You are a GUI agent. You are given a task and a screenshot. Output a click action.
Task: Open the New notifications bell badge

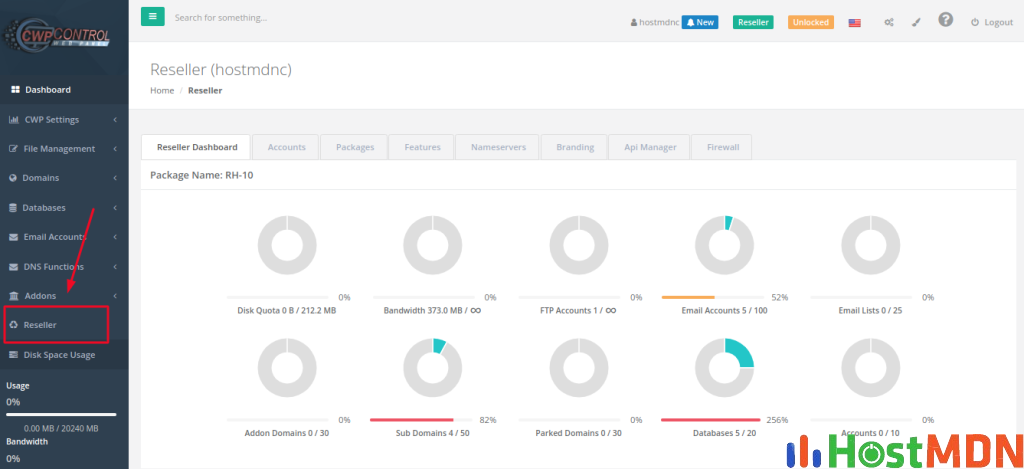700,22
